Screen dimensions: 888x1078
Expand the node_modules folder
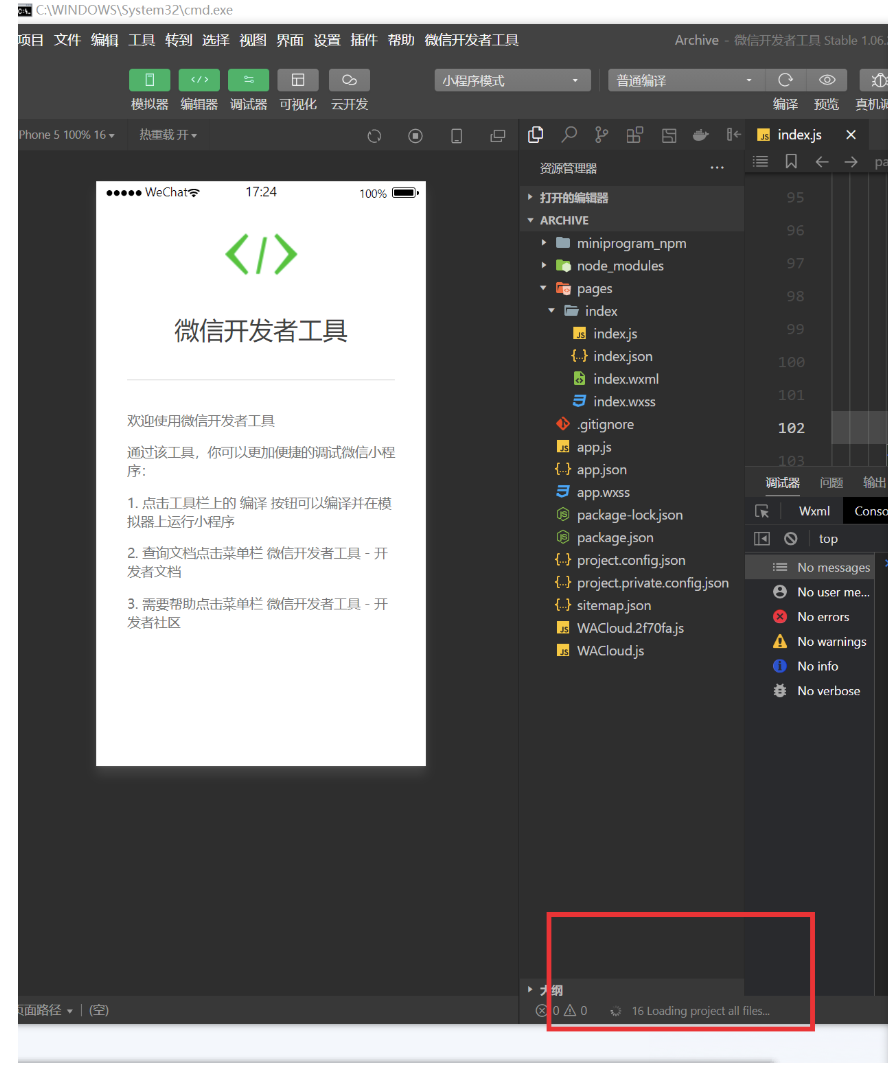pos(632,265)
